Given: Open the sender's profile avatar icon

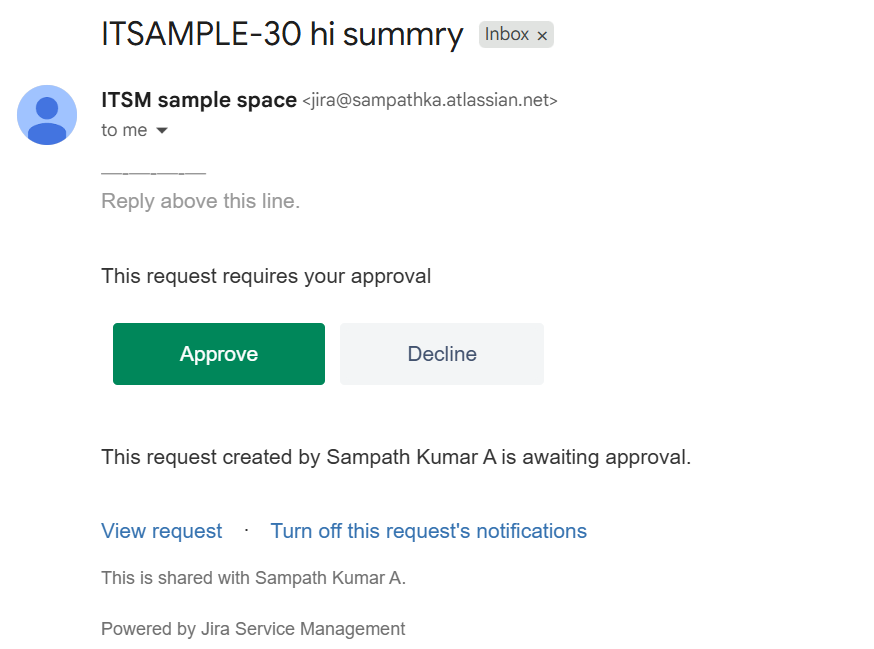Looking at the screenshot, I should 47,115.
